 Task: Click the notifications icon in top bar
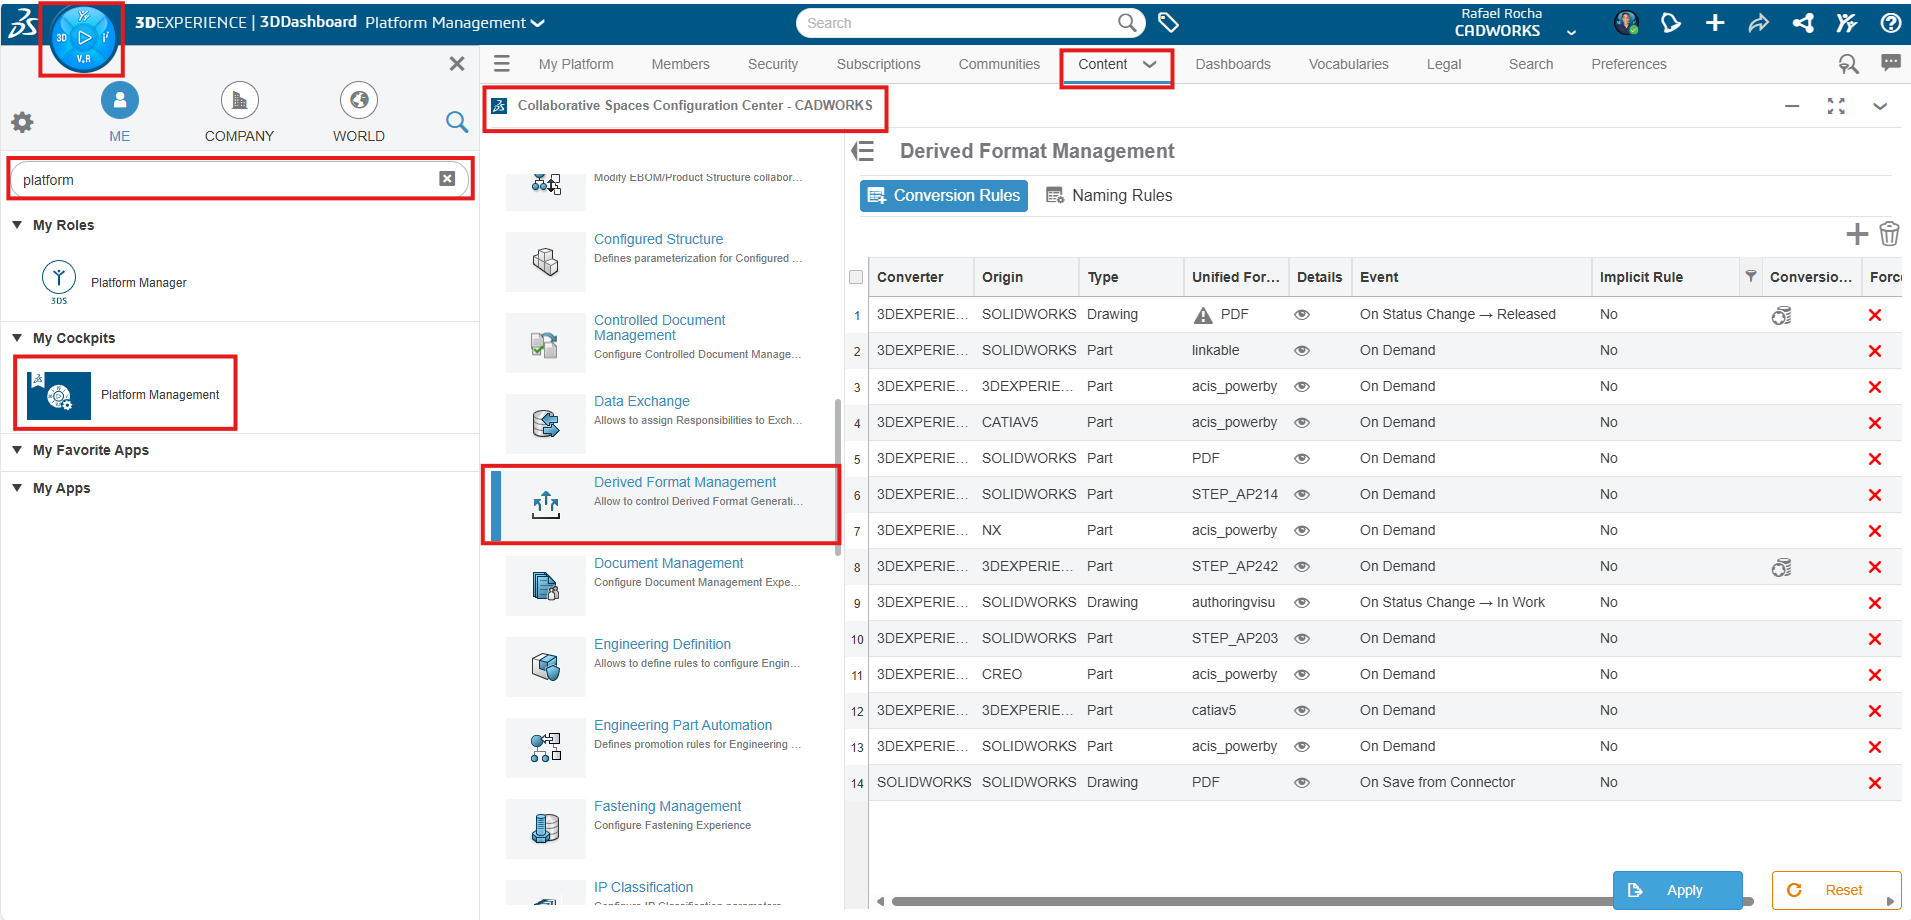1670,22
